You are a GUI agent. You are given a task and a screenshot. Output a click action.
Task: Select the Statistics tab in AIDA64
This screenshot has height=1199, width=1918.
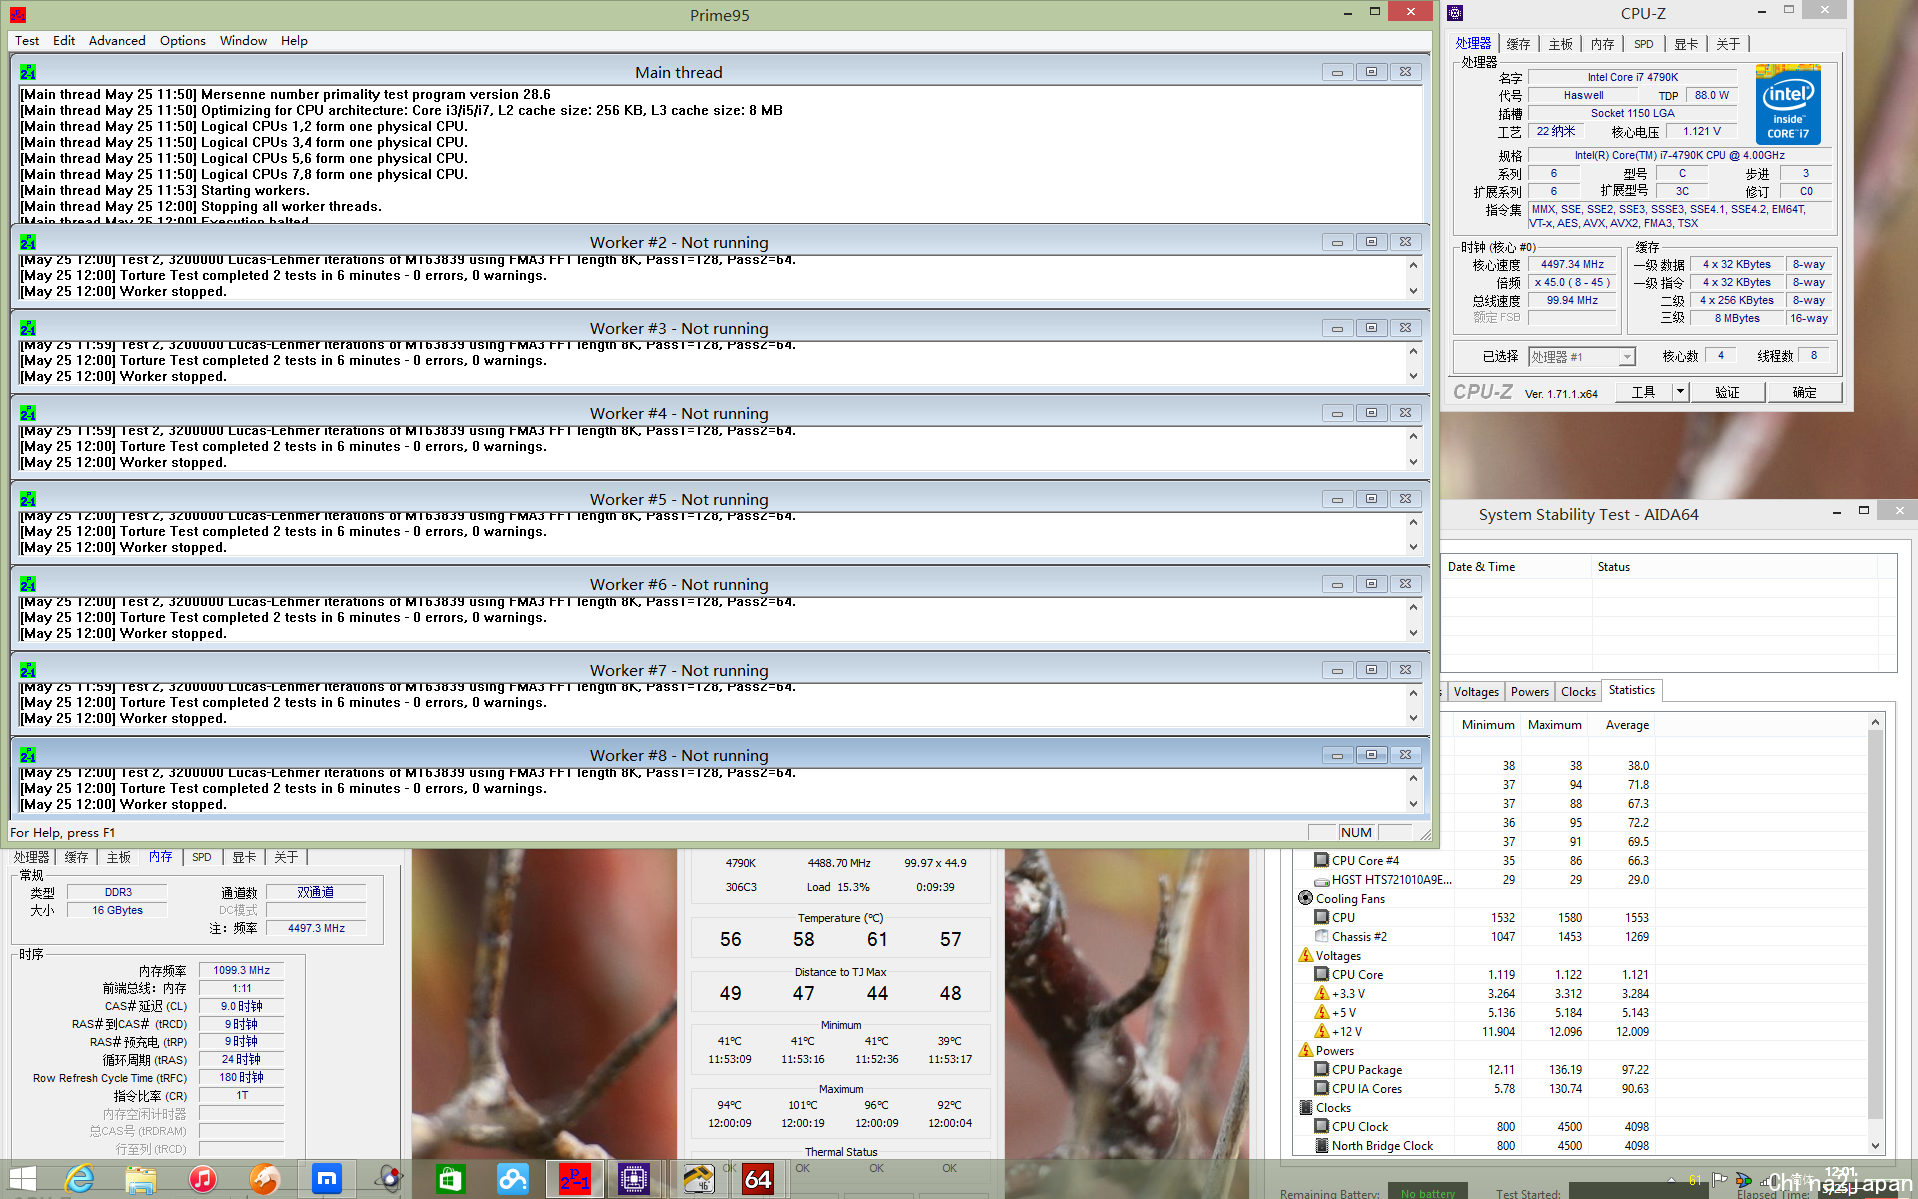click(x=1631, y=690)
